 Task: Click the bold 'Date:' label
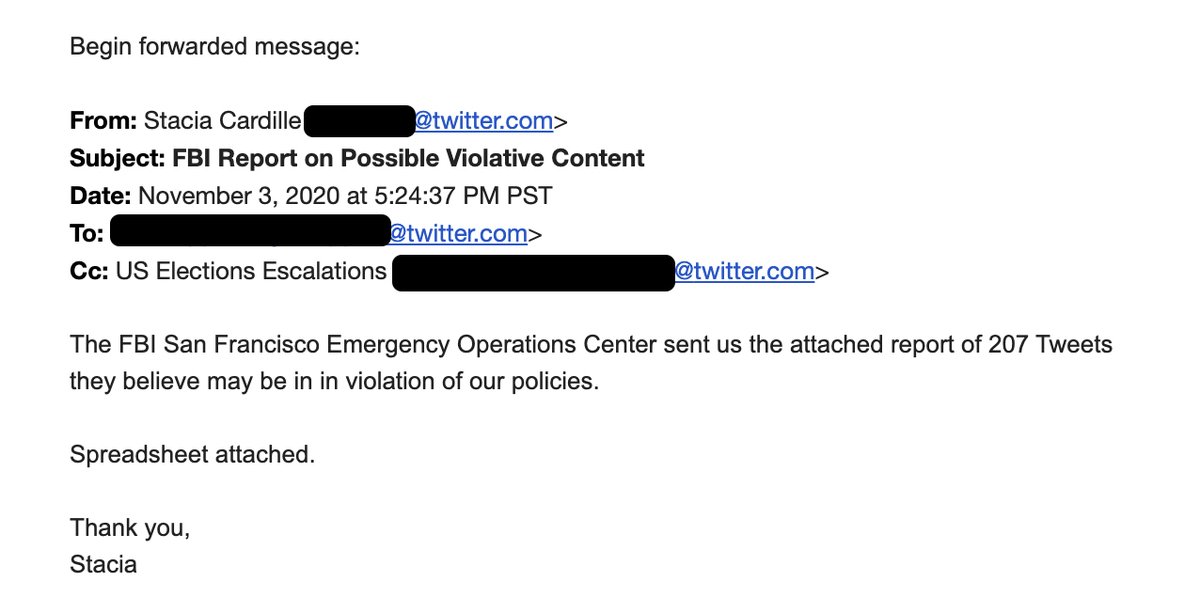tap(100, 196)
